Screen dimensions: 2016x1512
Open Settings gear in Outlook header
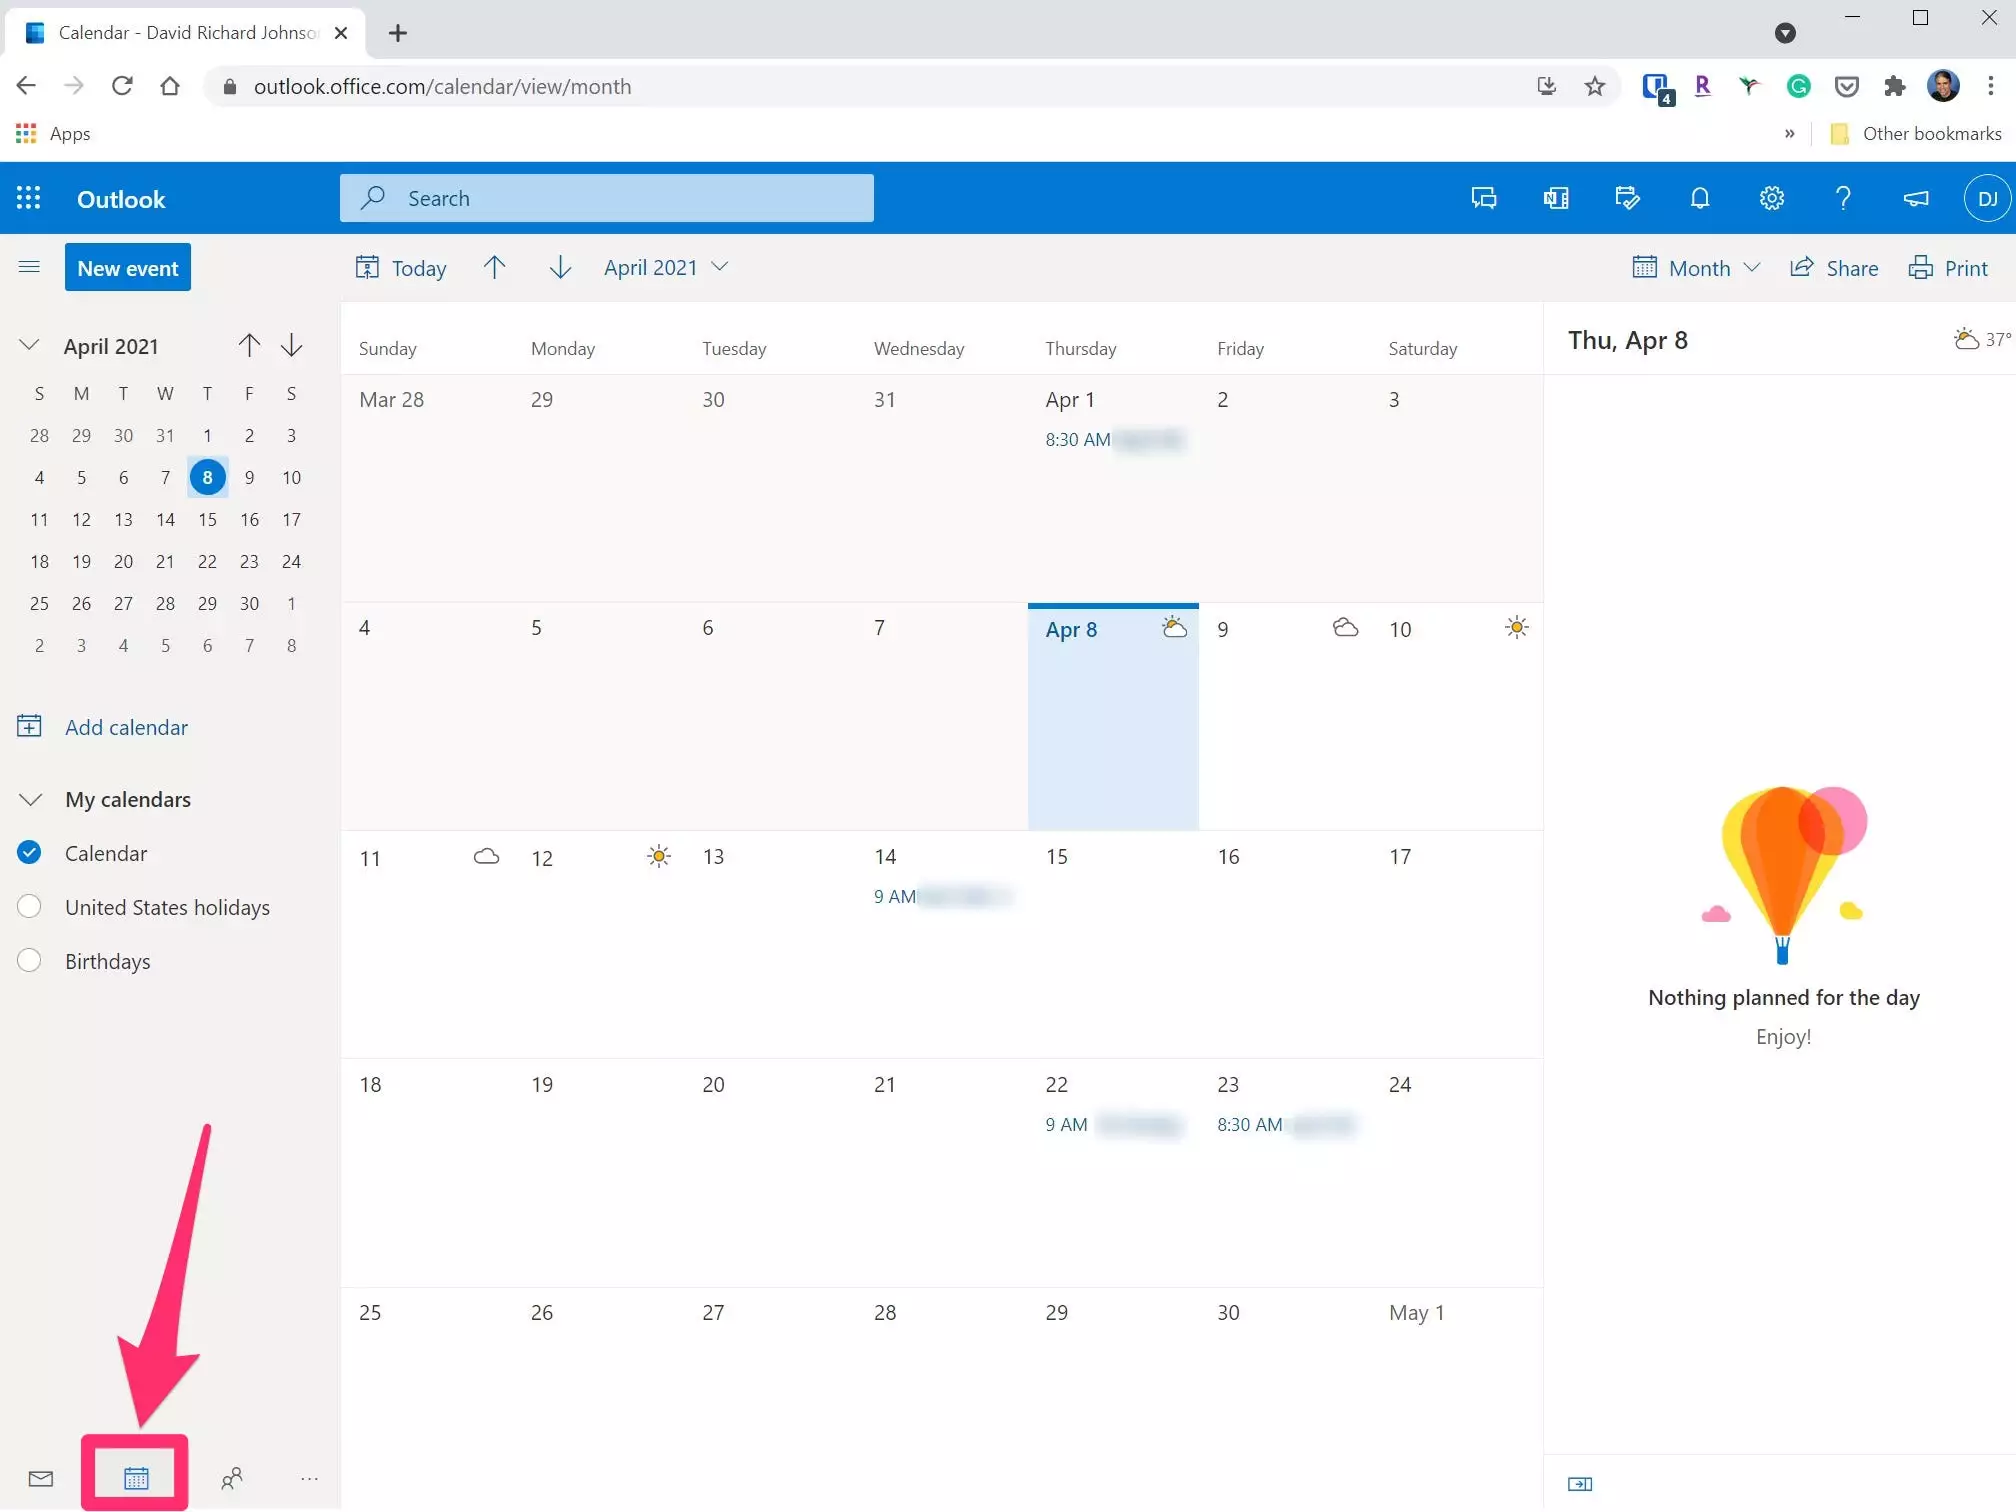coord(1771,198)
